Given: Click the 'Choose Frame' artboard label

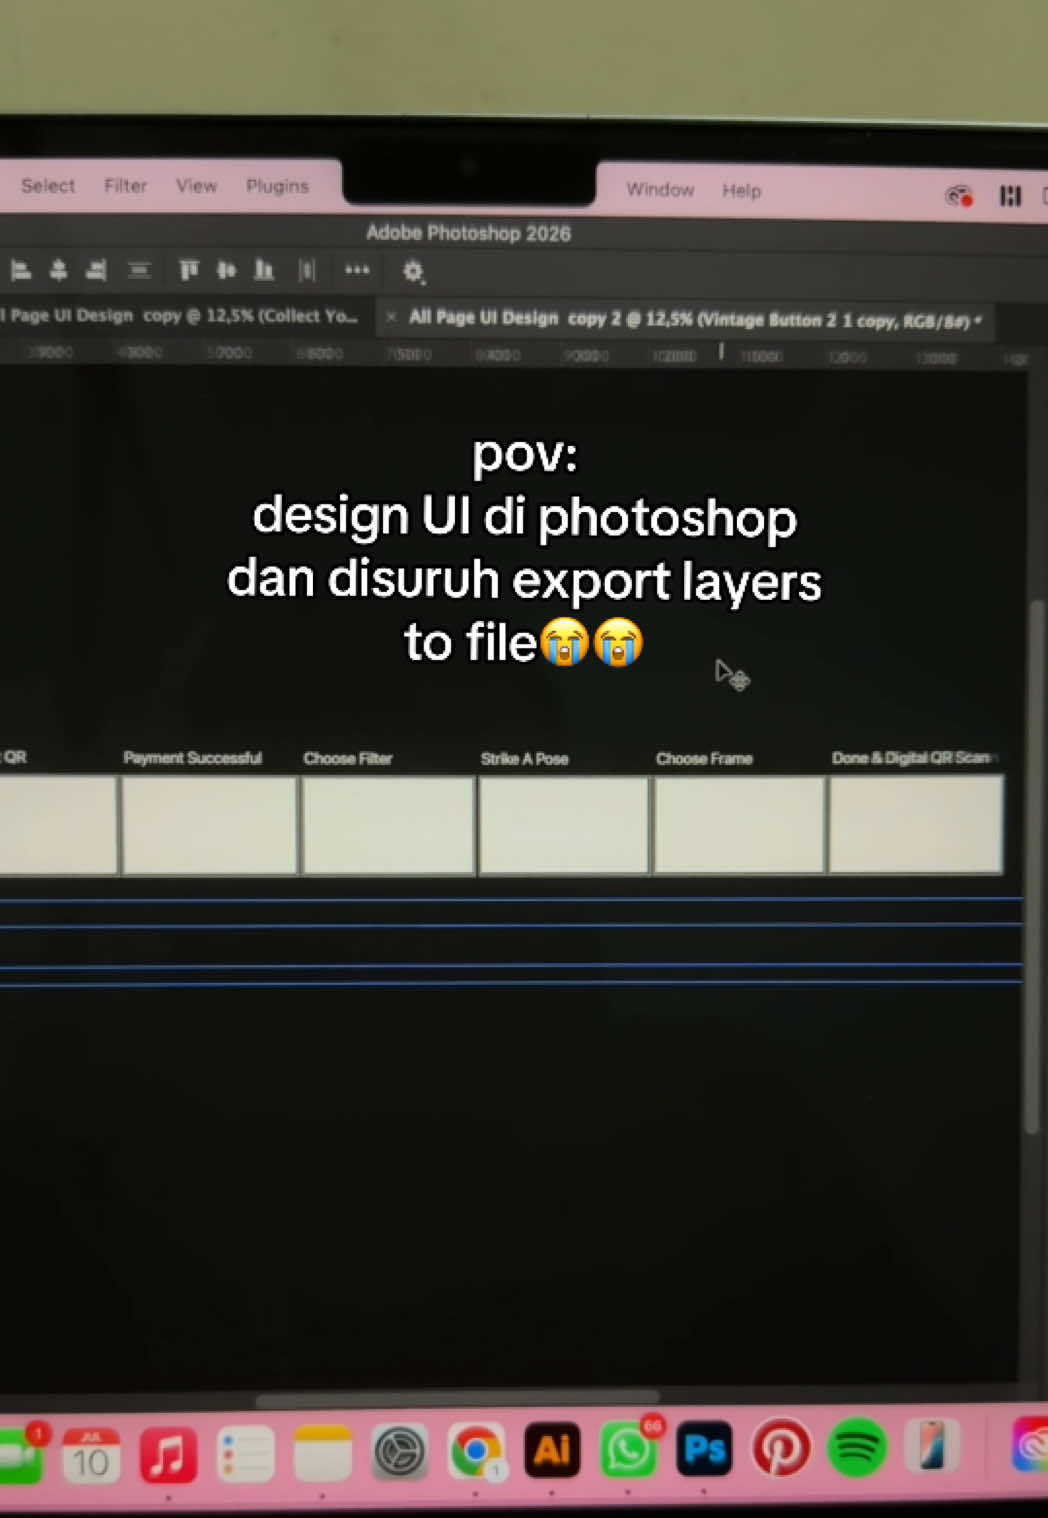Looking at the screenshot, I should pos(704,759).
